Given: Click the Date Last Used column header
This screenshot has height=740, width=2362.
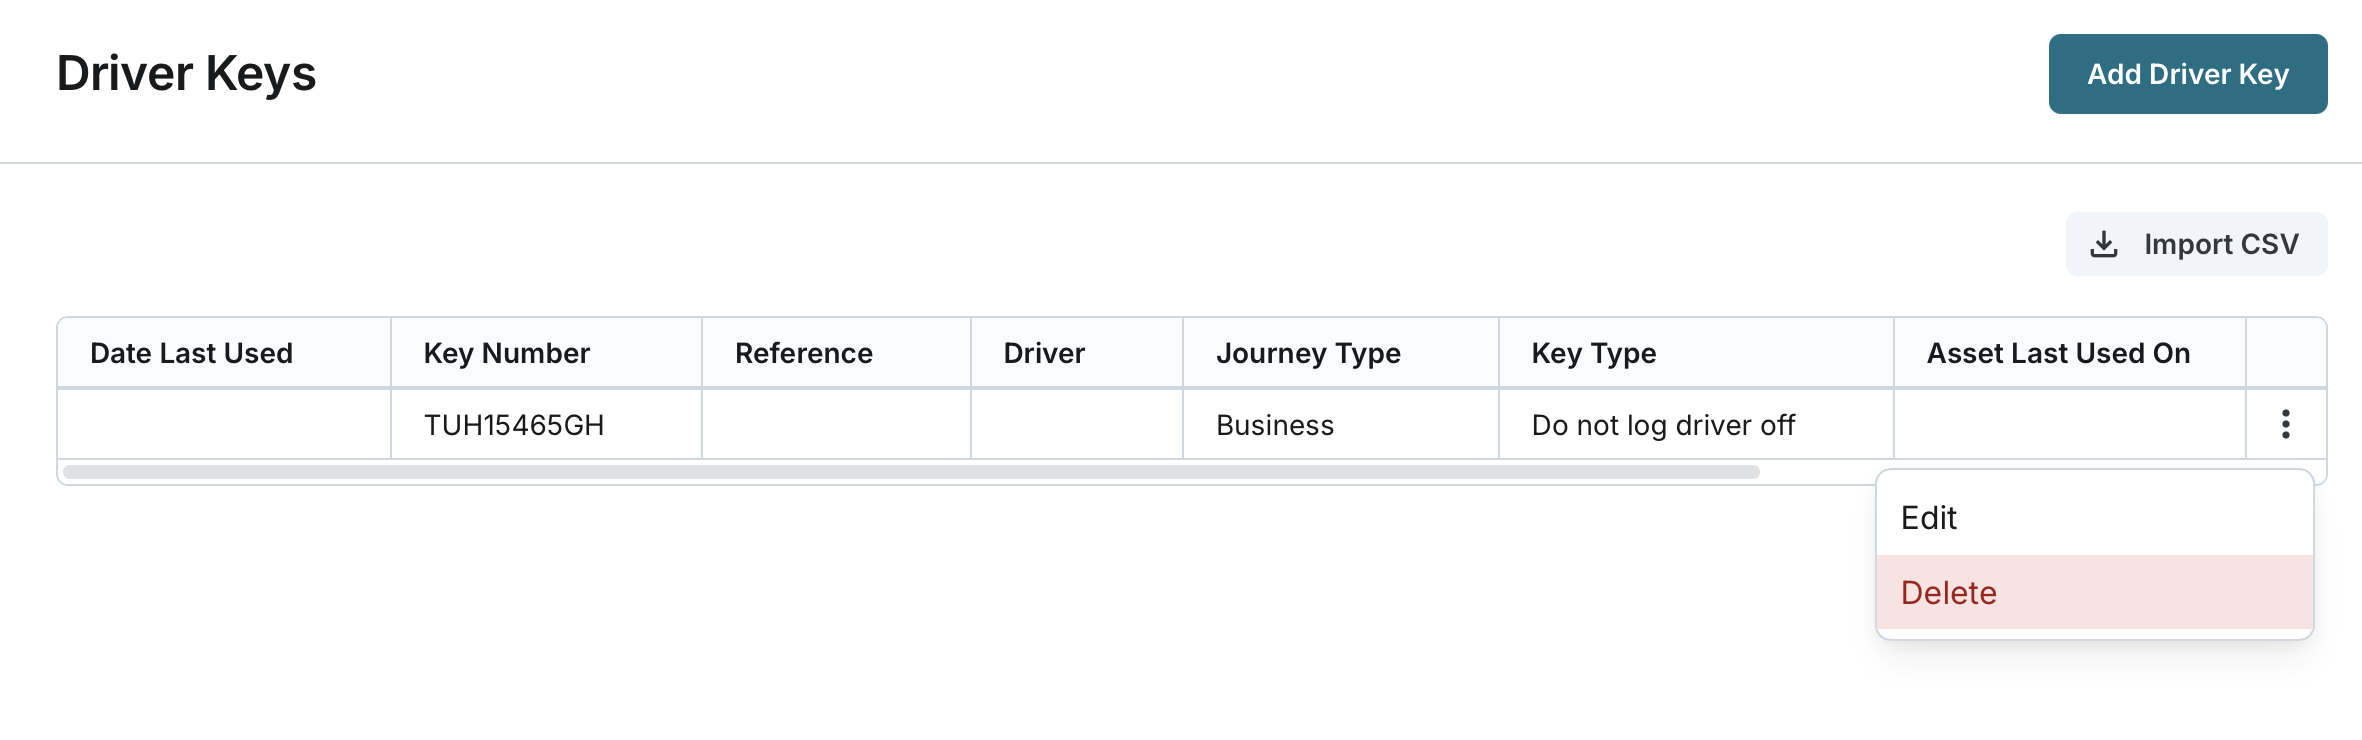Looking at the screenshot, I should pos(191,353).
